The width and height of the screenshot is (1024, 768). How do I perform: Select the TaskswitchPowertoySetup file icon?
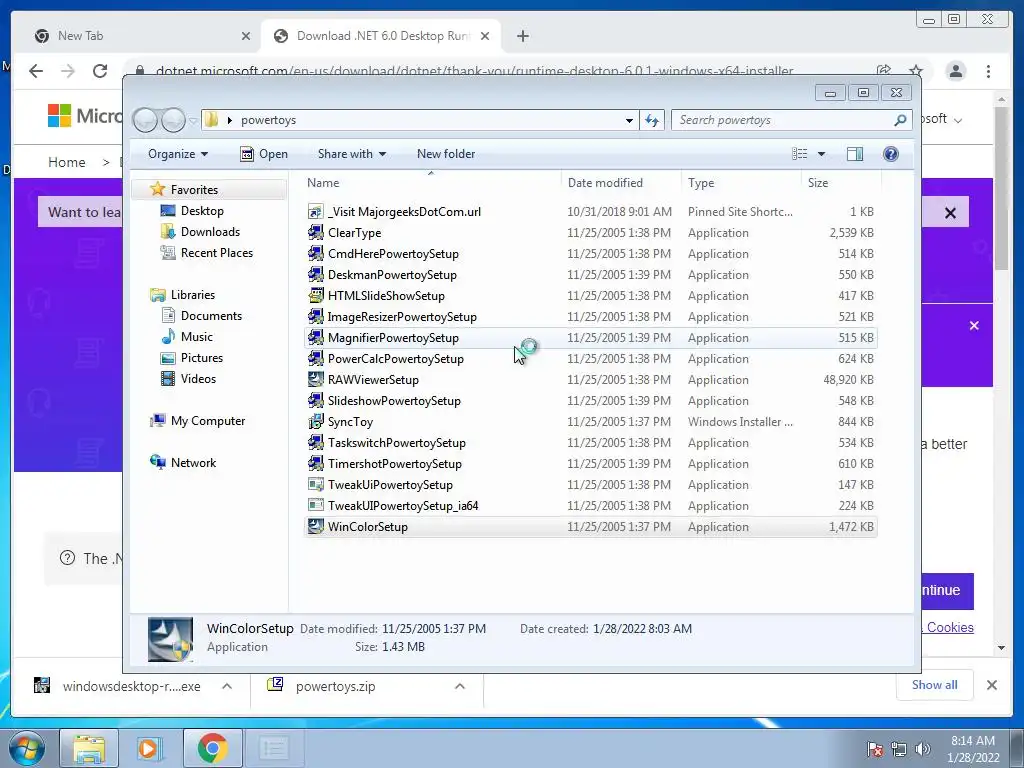(315, 443)
